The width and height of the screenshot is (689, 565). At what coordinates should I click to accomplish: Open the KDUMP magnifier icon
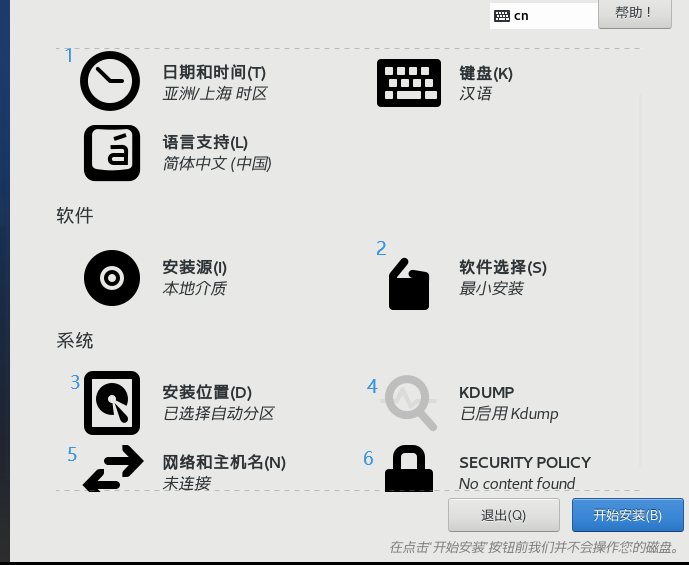click(410, 402)
